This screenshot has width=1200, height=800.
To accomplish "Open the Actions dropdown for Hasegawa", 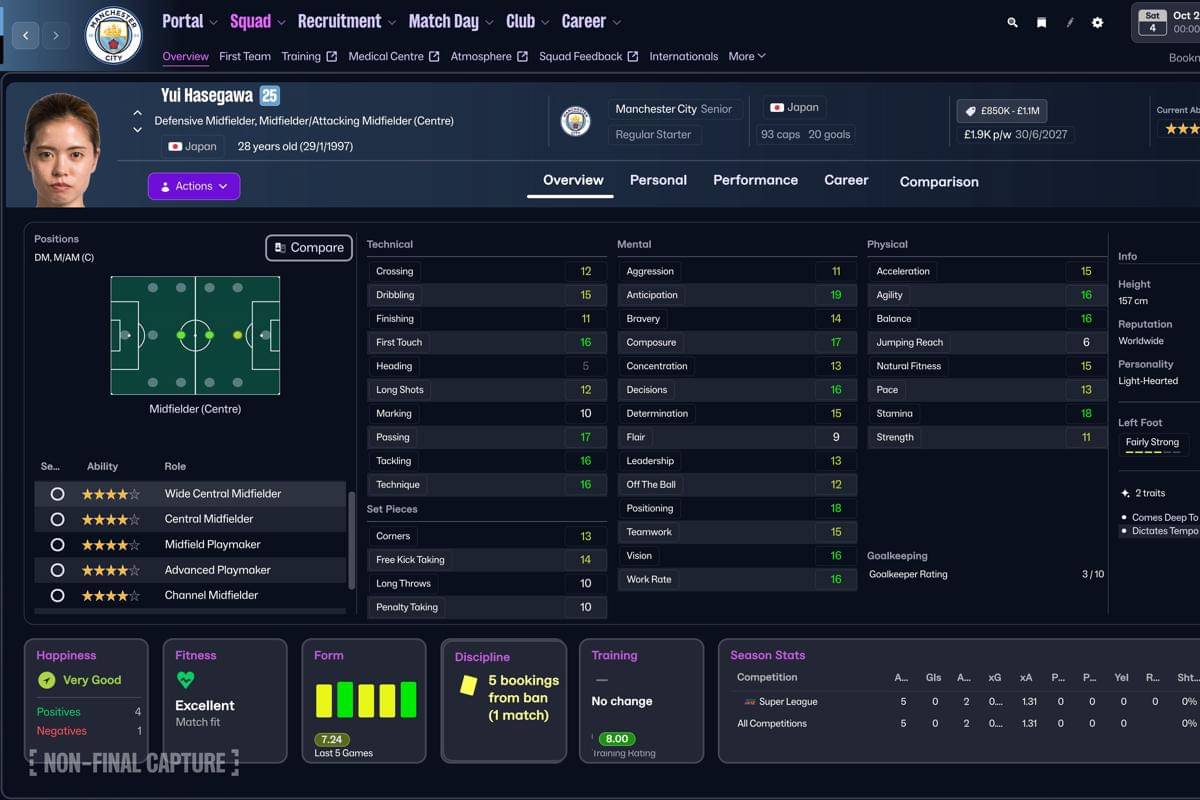I will coord(193,186).
